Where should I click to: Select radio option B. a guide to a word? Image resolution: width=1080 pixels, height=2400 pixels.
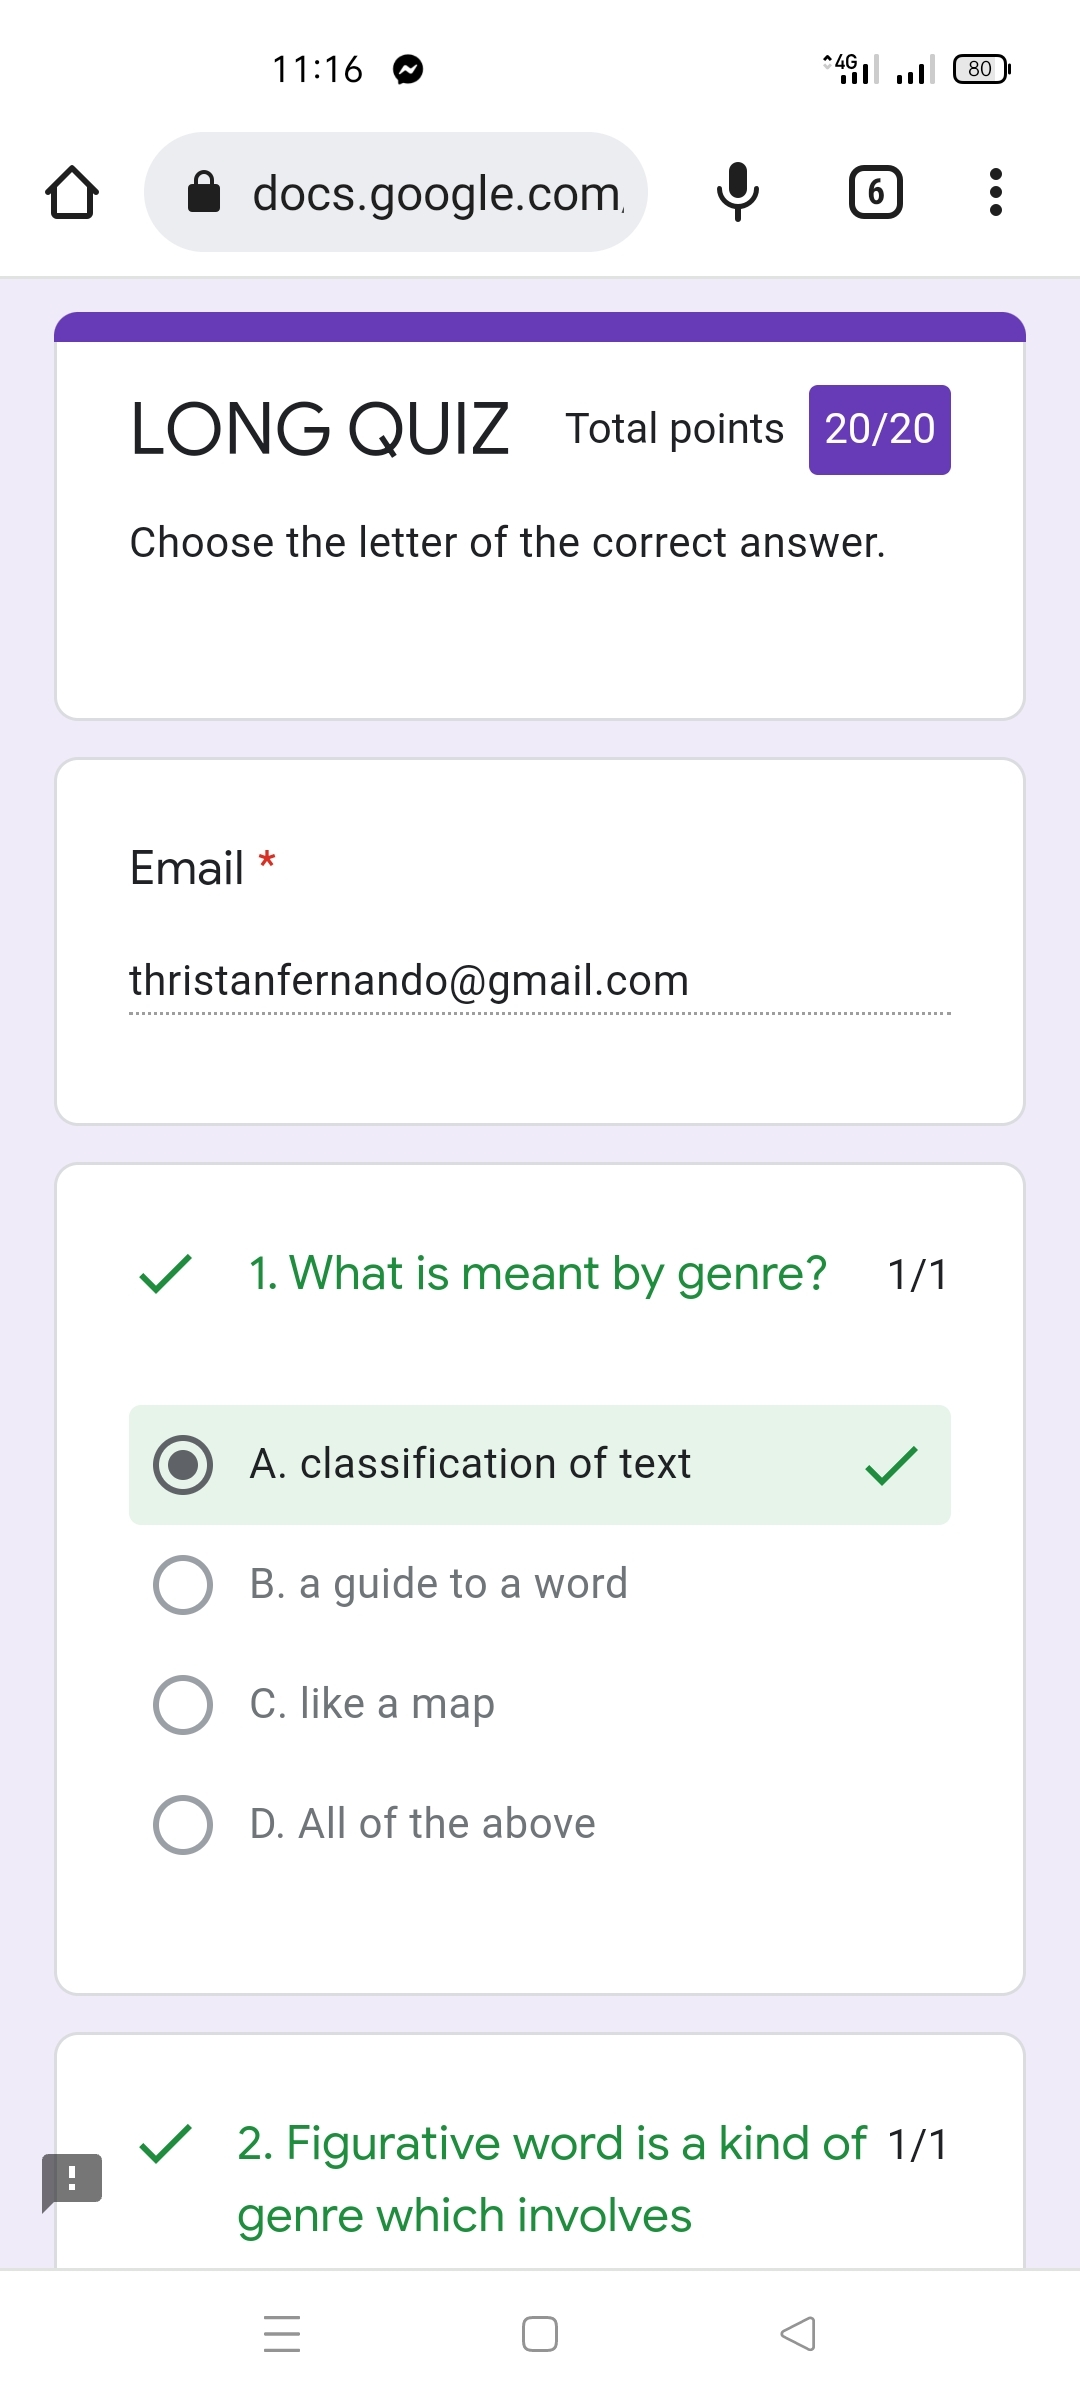[183, 1585]
